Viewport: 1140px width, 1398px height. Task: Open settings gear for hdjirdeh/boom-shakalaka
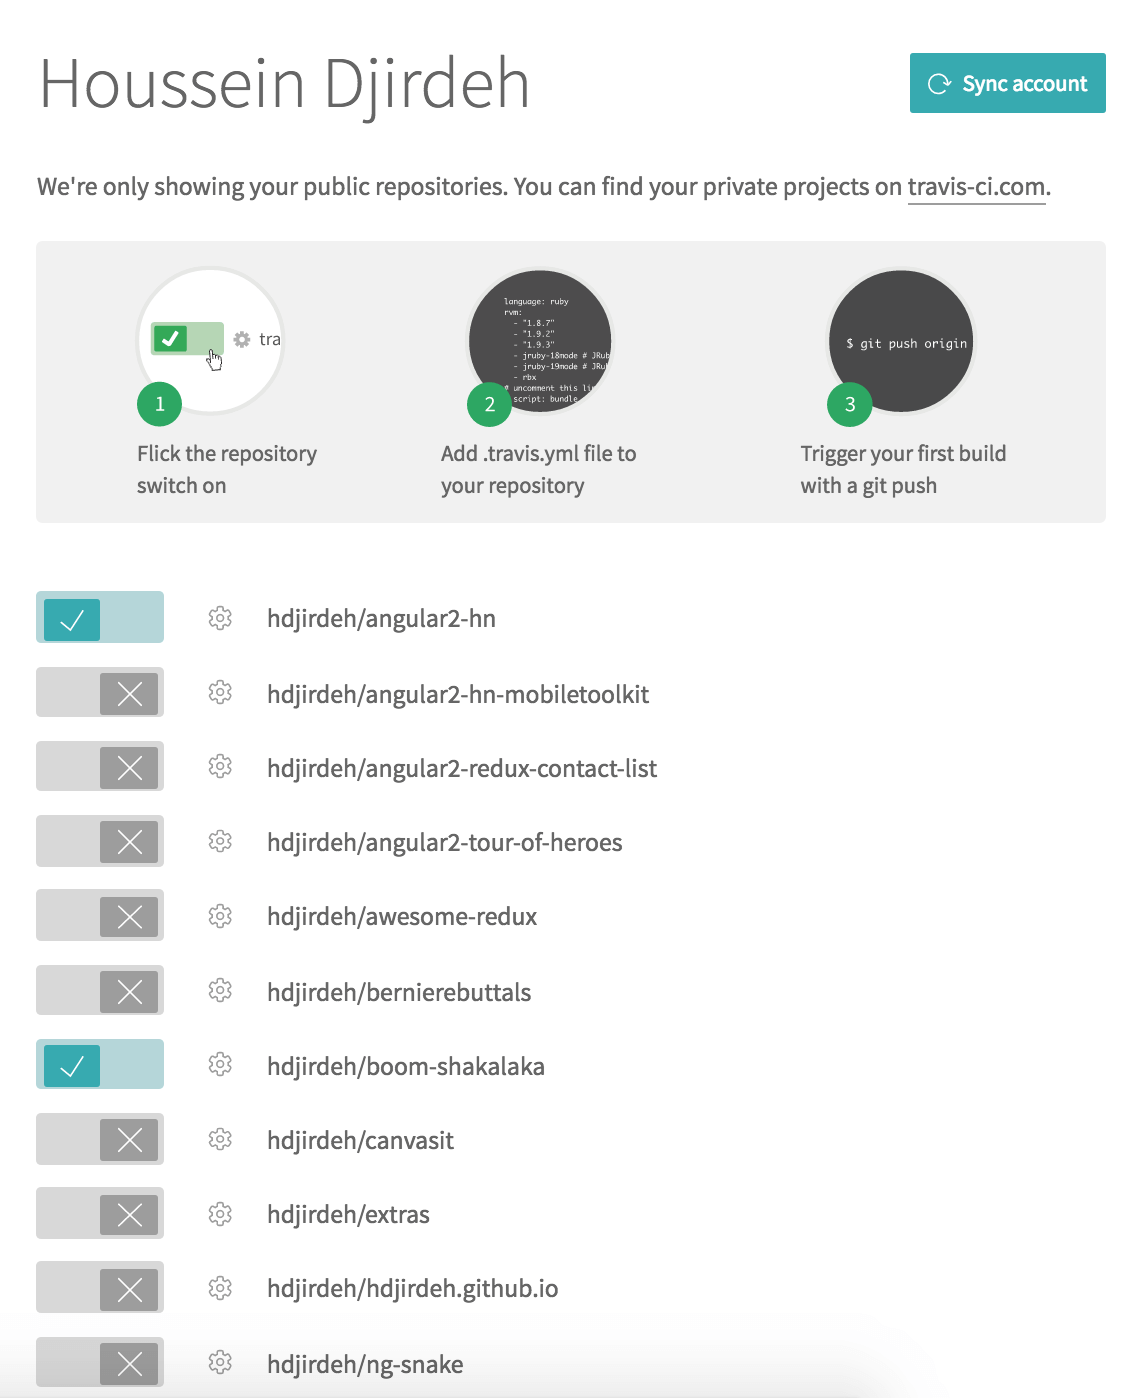(220, 1065)
